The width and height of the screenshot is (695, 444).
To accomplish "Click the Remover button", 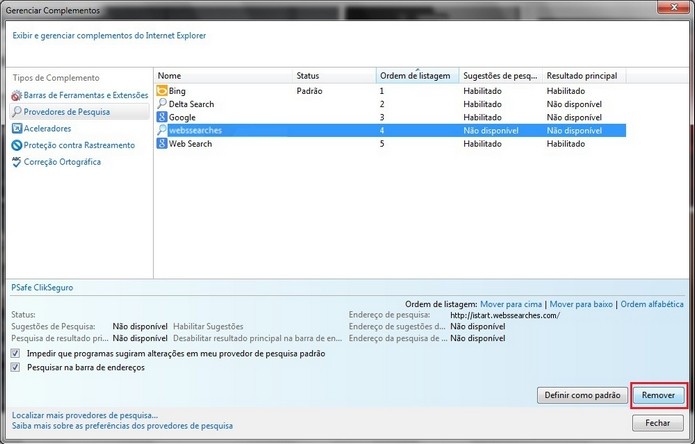I will [658, 395].
